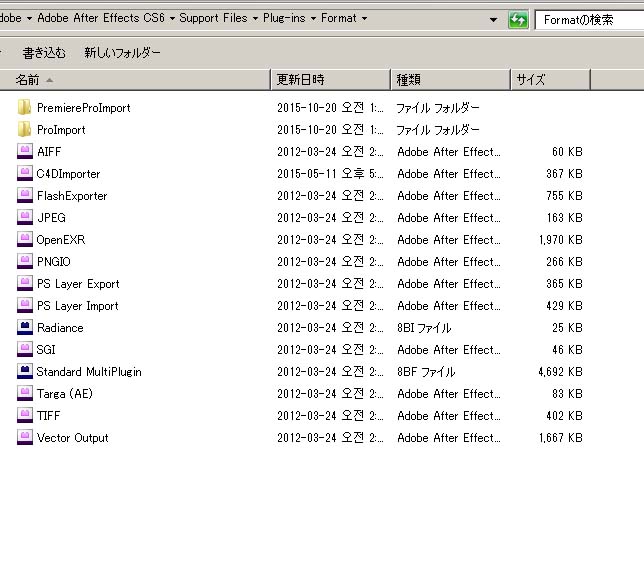Click the 25 KB size value
This screenshot has width=644, height=586.
point(567,328)
